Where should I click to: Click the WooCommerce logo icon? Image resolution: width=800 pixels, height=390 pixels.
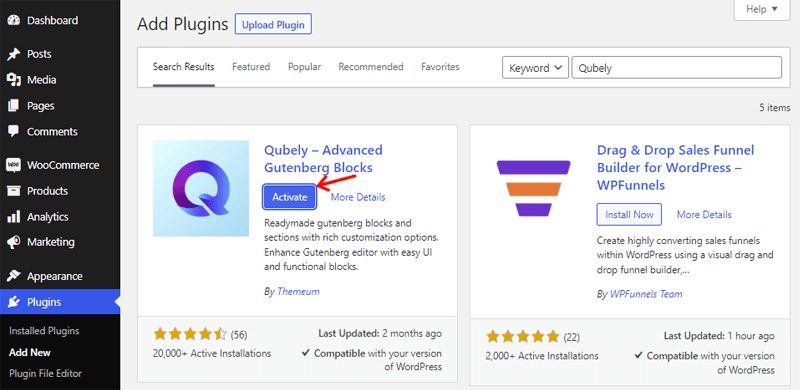[14, 165]
